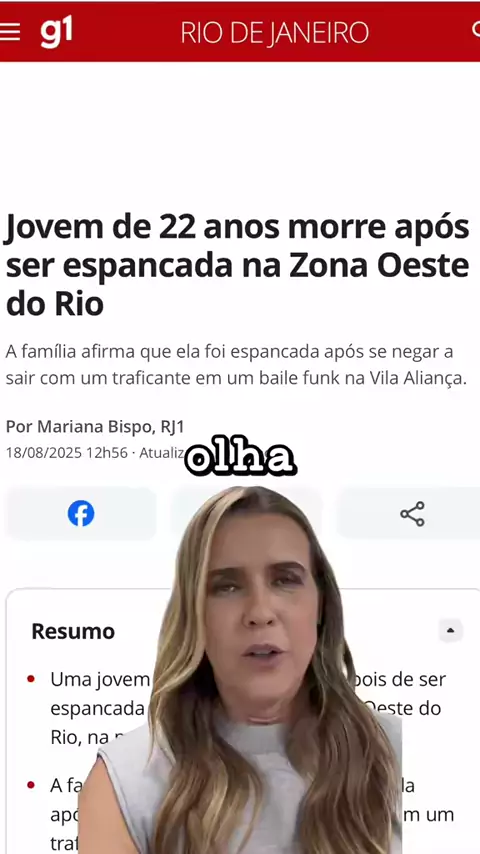Open search via magnifier icon in header

(476, 30)
